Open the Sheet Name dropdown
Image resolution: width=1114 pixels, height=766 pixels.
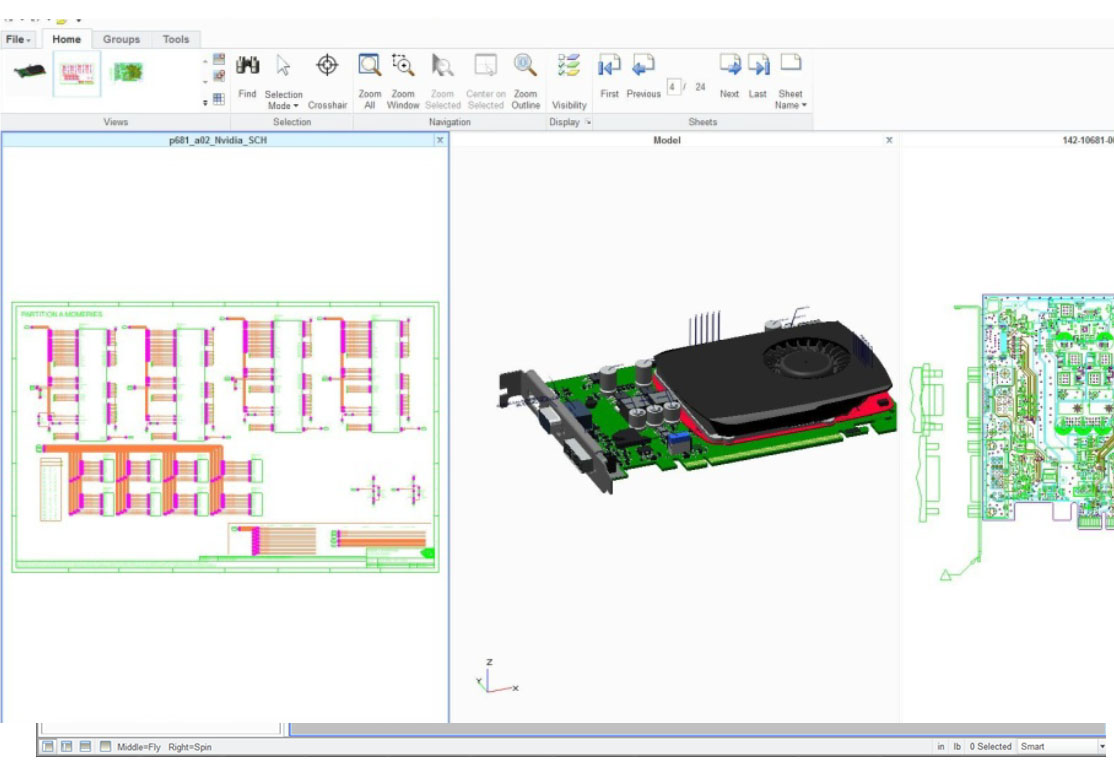791,82
